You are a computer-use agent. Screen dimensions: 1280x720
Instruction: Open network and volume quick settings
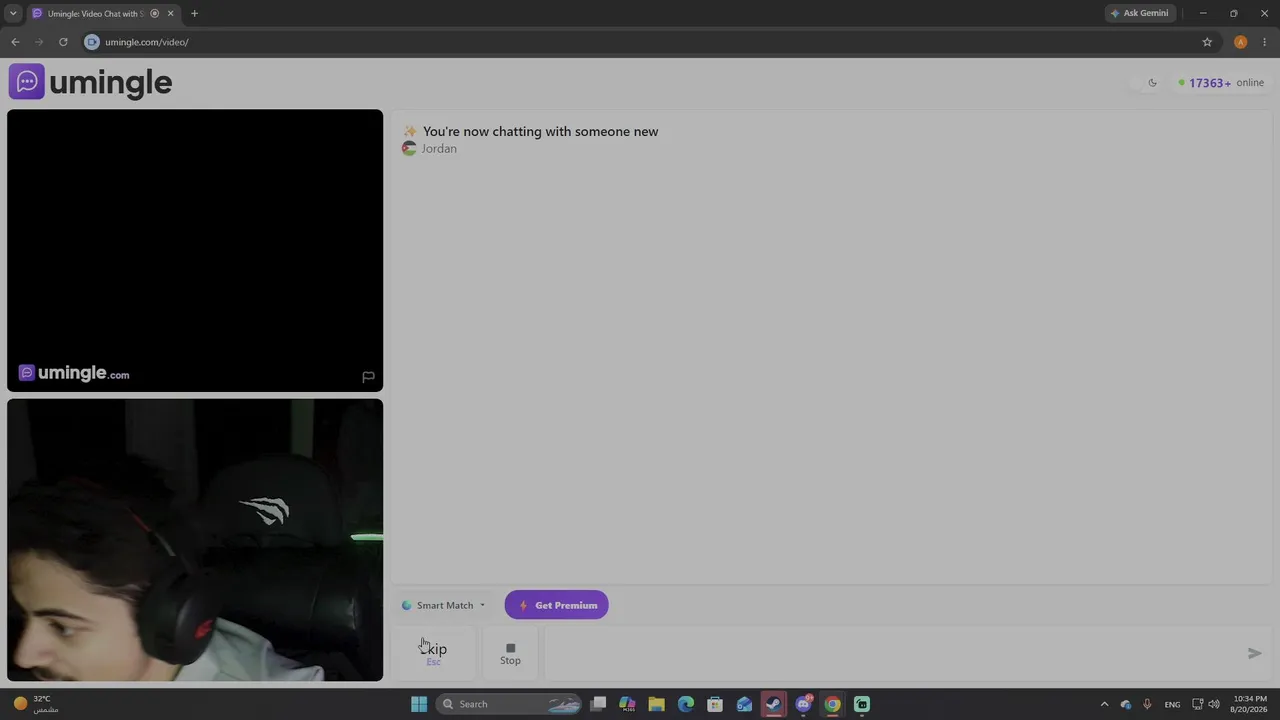(x=1205, y=704)
